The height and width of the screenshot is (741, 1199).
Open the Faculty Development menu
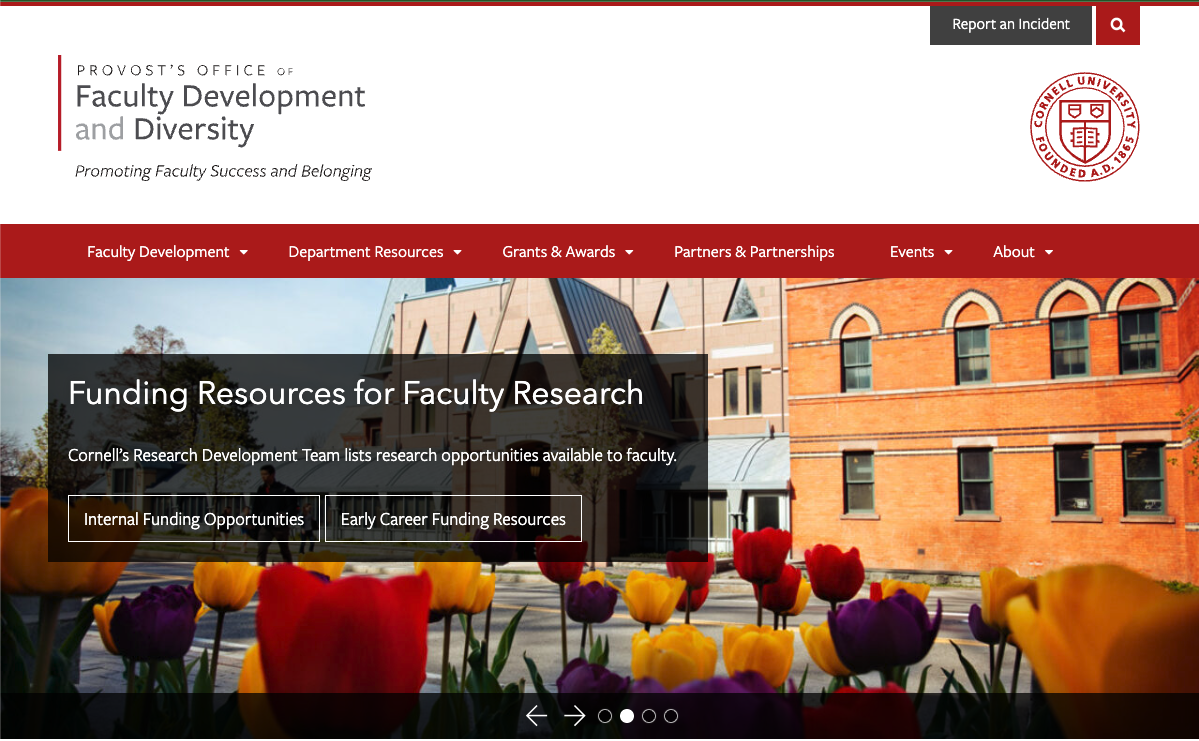(x=158, y=252)
